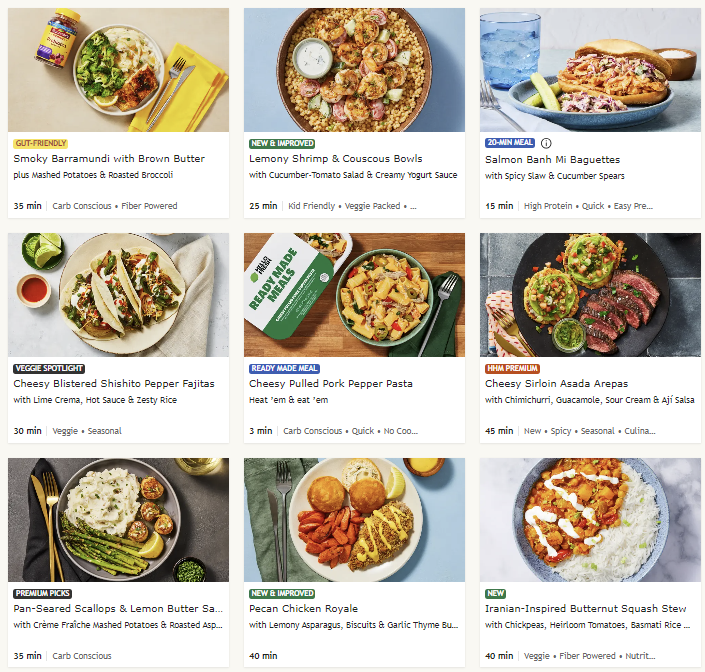Select the READY MADE MEAL badge
Viewport: 705px width, 672px height.
pos(285,369)
